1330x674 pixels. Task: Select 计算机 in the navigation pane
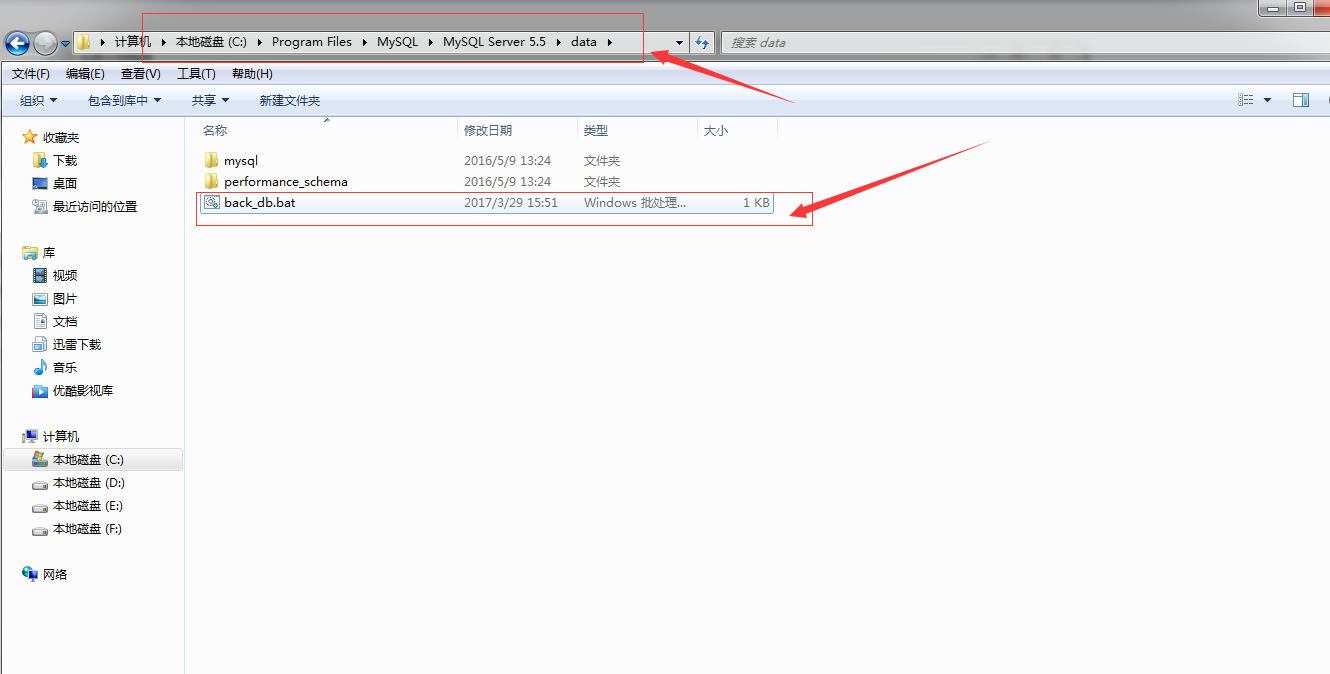tap(61, 436)
